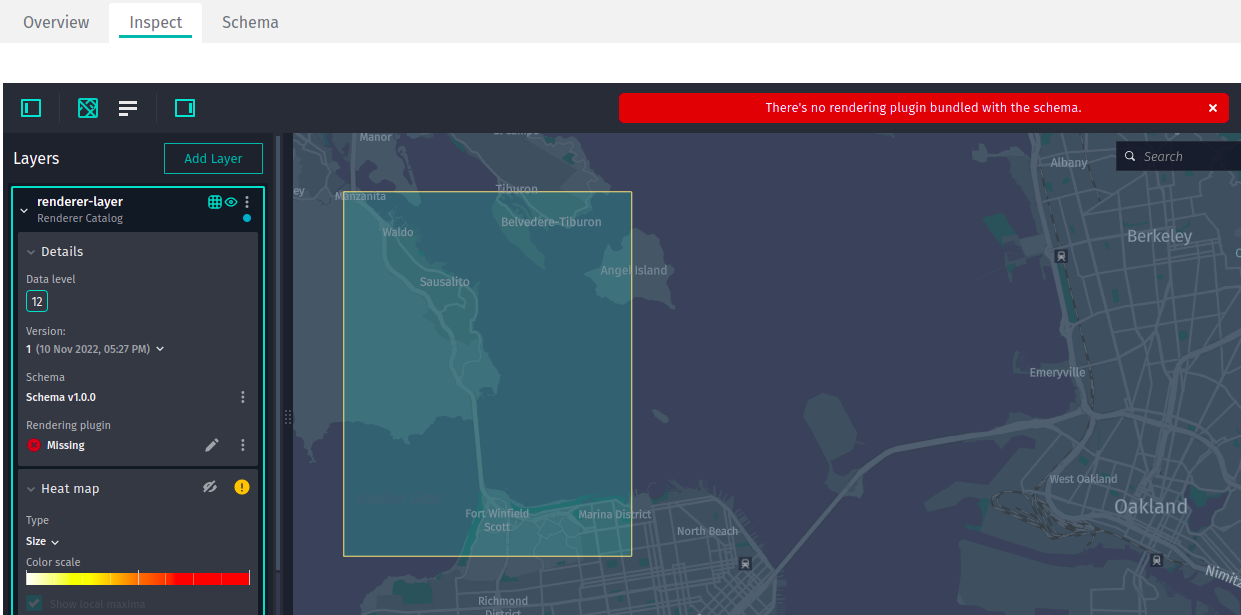Collapse the Details section

click(x=31, y=252)
